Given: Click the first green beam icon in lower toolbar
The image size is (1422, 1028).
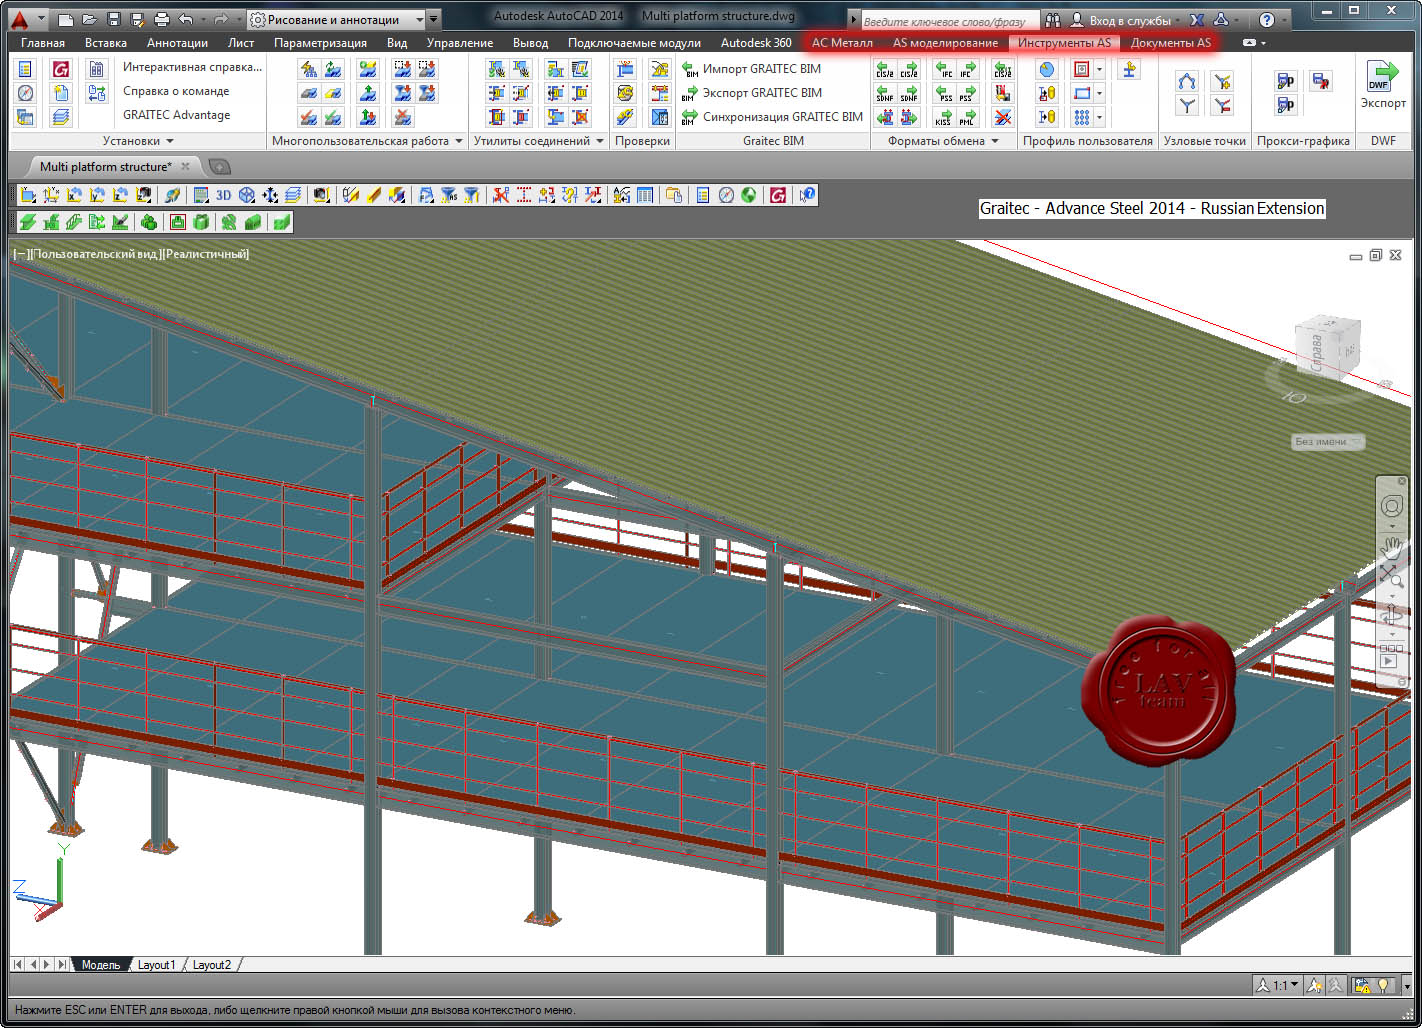Looking at the screenshot, I should tap(27, 221).
